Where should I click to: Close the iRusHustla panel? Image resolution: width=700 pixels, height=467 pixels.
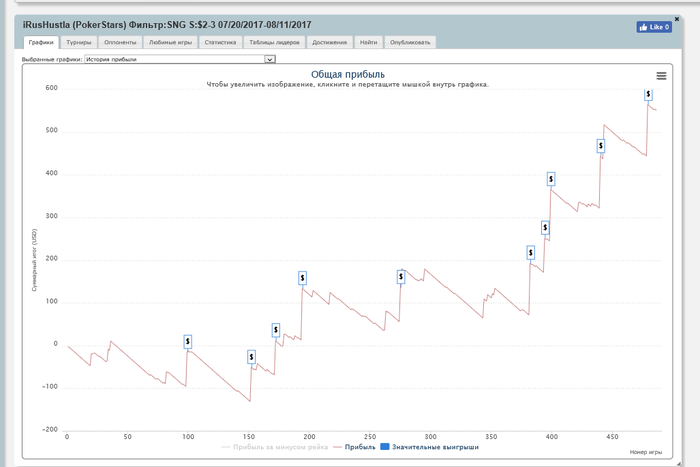tap(677, 19)
